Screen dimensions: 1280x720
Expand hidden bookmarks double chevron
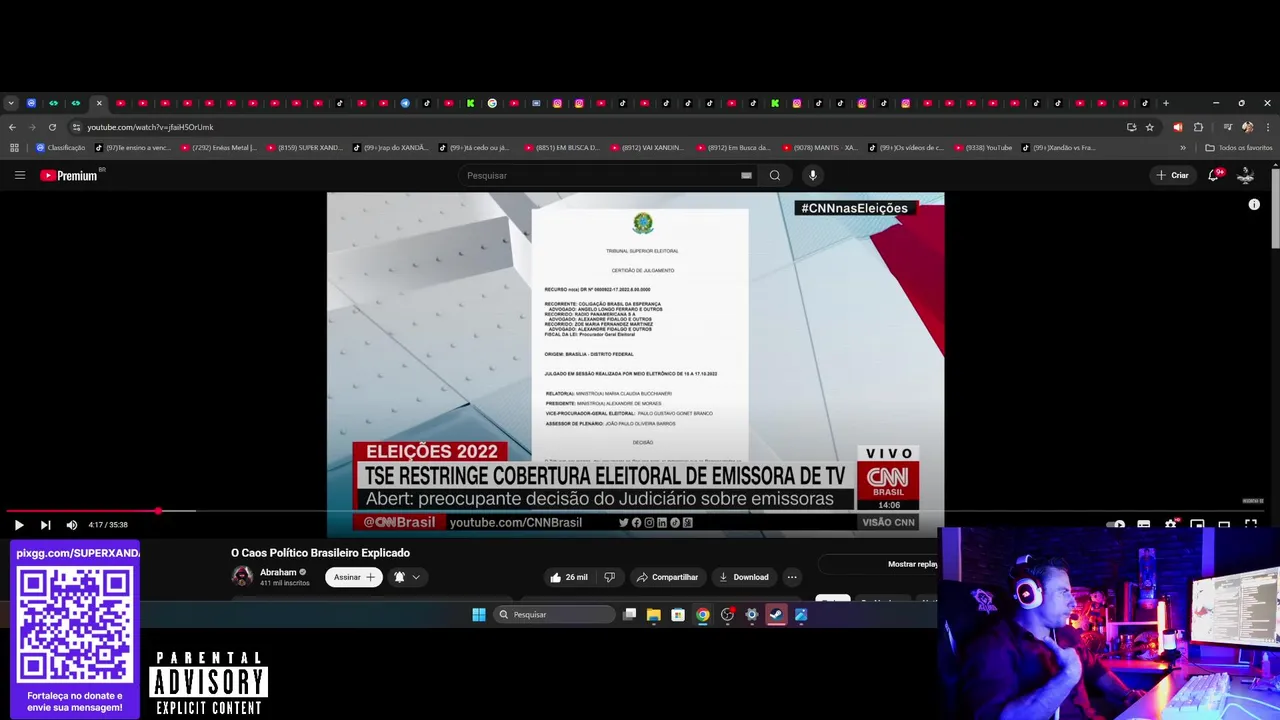tap(1183, 148)
